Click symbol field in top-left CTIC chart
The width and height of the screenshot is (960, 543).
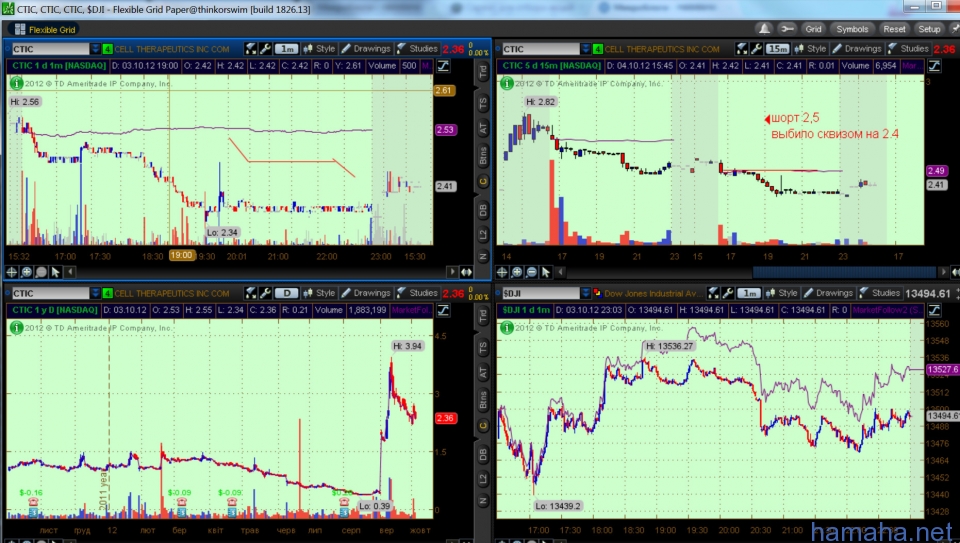click(x=50, y=49)
